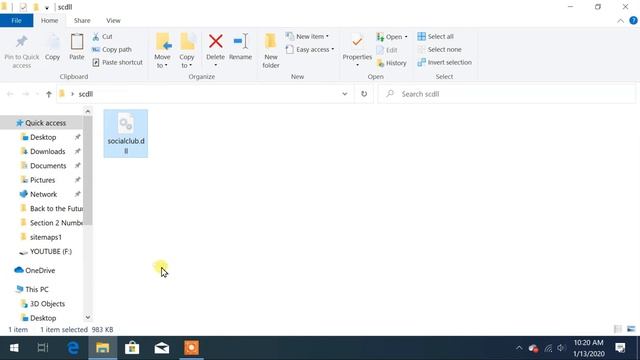Image resolution: width=640 pixels, height=360 pixels.
Task: Open the orange recorder taskbar app
Action: [x=191, y=348]
